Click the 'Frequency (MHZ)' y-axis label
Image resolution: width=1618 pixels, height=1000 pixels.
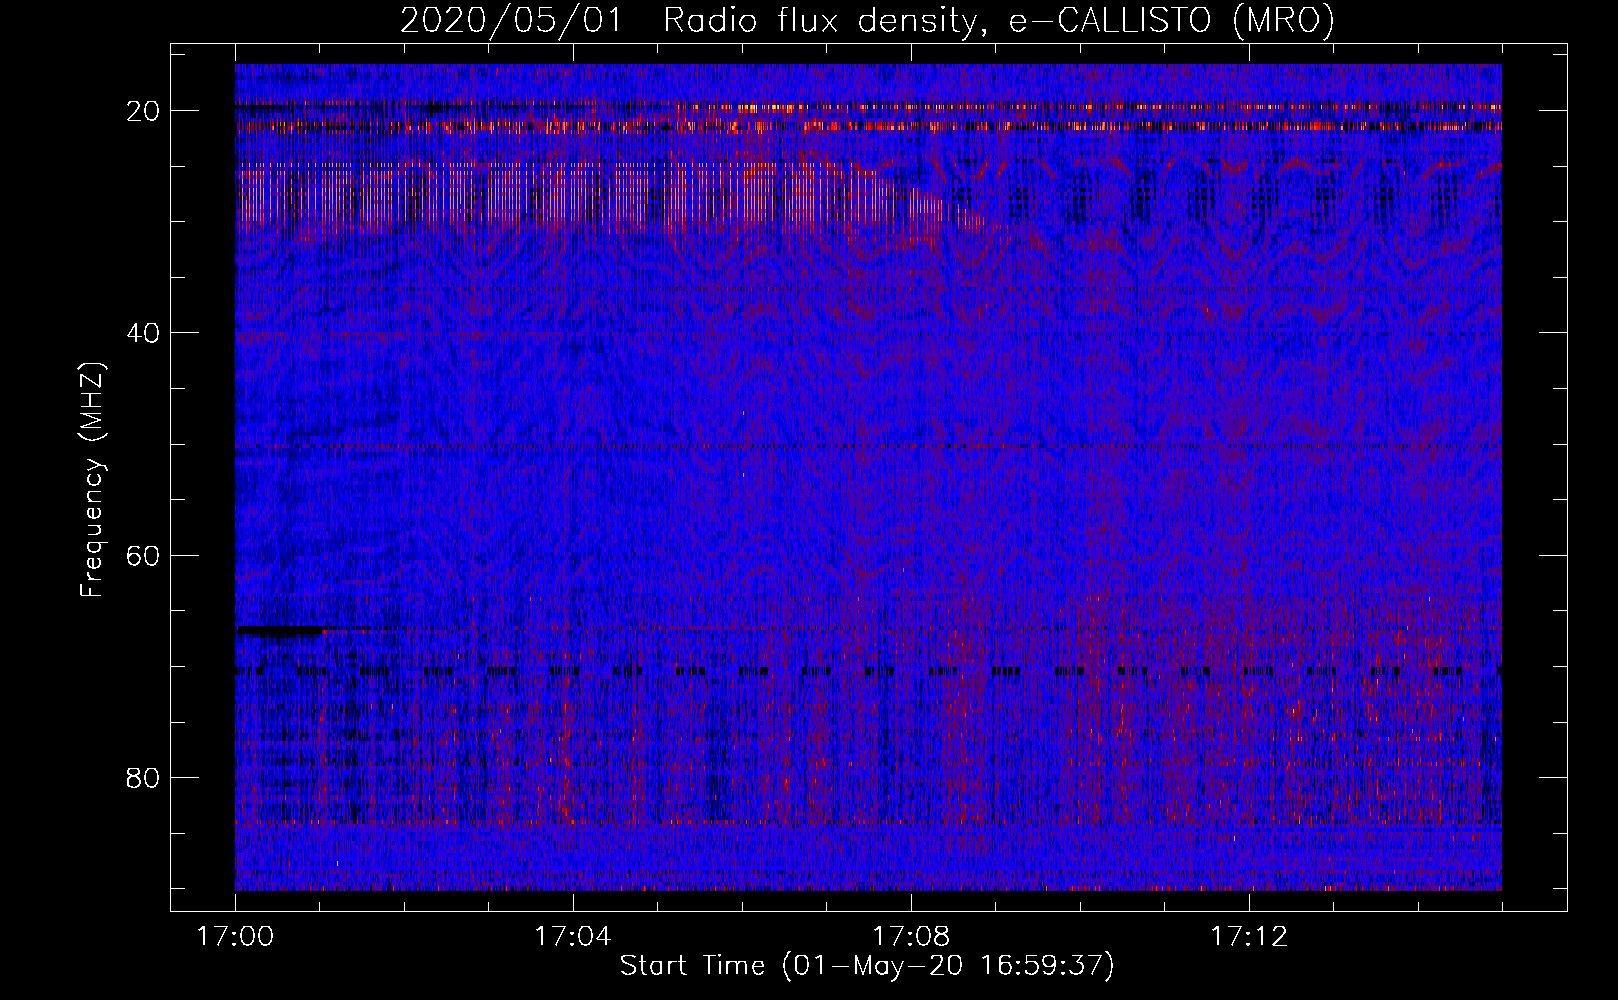click(x=92, y=480)
